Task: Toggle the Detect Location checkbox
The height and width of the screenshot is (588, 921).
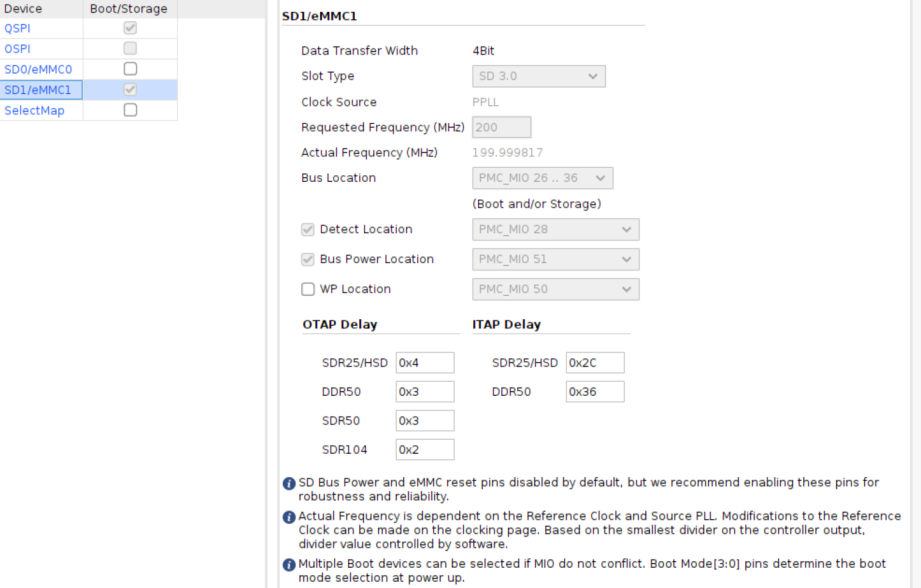Action: pyautogui.click(x=308, y=230)
